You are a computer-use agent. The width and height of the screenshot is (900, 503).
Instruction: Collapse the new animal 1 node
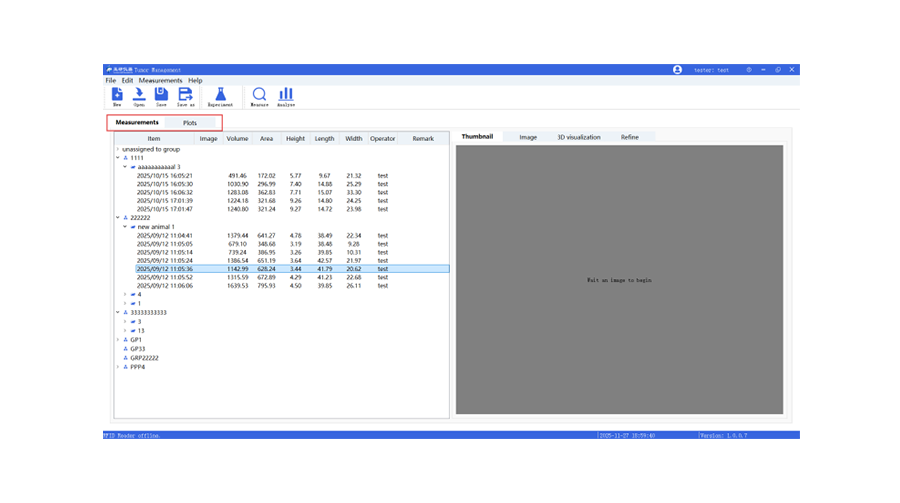tap(125, 227)
